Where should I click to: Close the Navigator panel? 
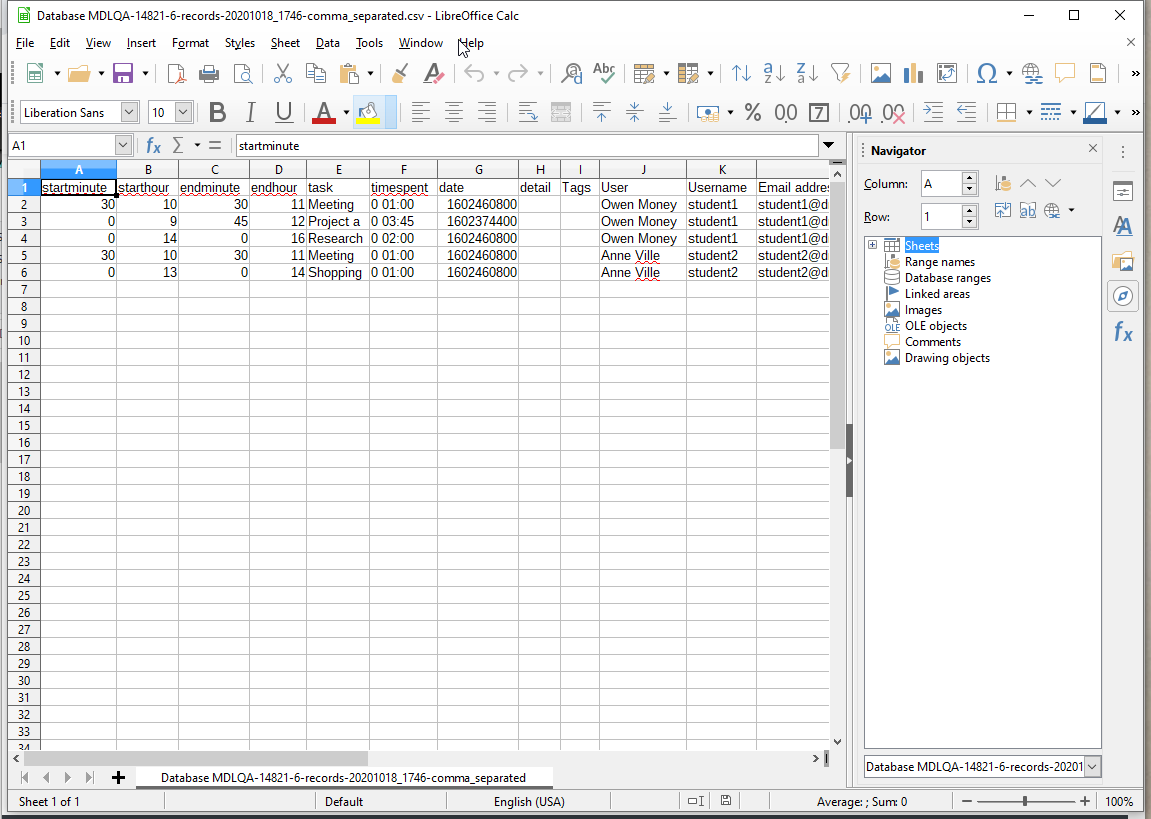pyautogui.click(x=1092, y=148)
